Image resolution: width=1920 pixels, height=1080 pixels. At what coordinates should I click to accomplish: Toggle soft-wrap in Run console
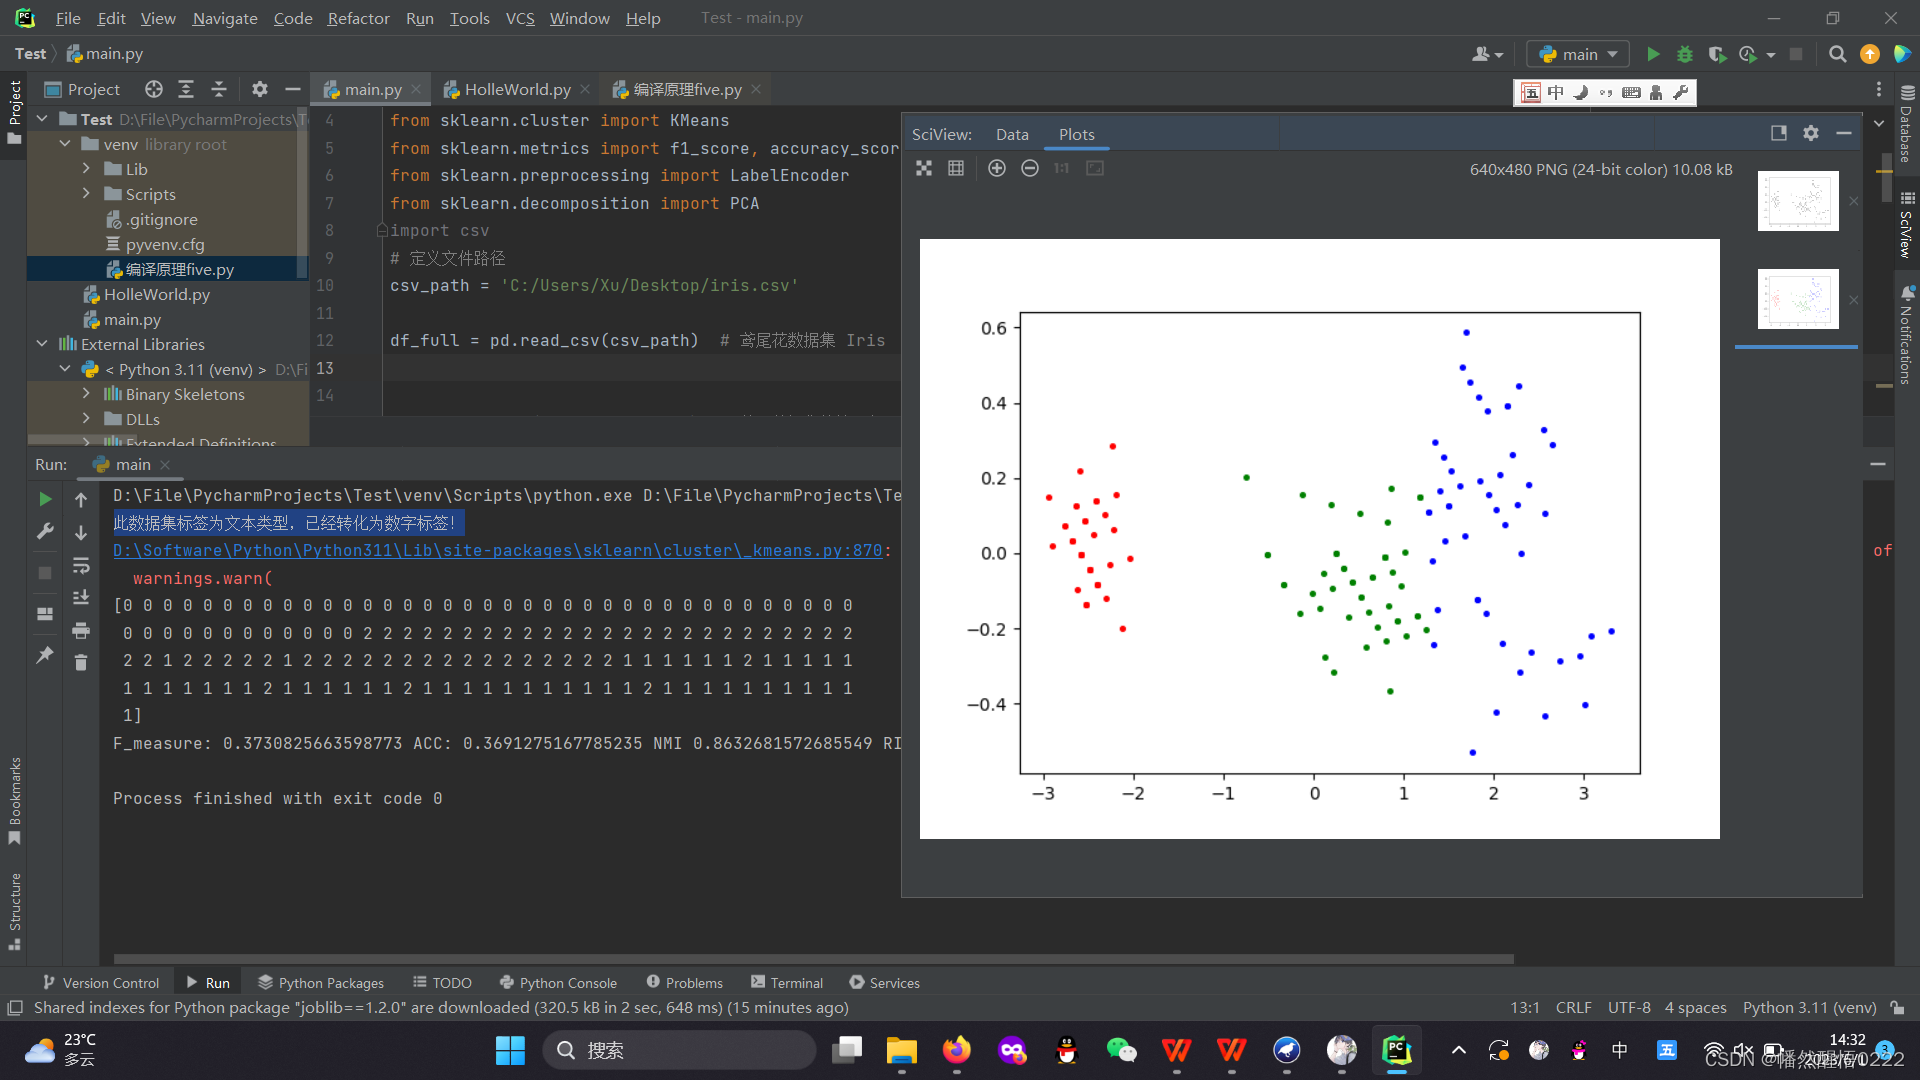pyautogui.click(x=81, y=566)
